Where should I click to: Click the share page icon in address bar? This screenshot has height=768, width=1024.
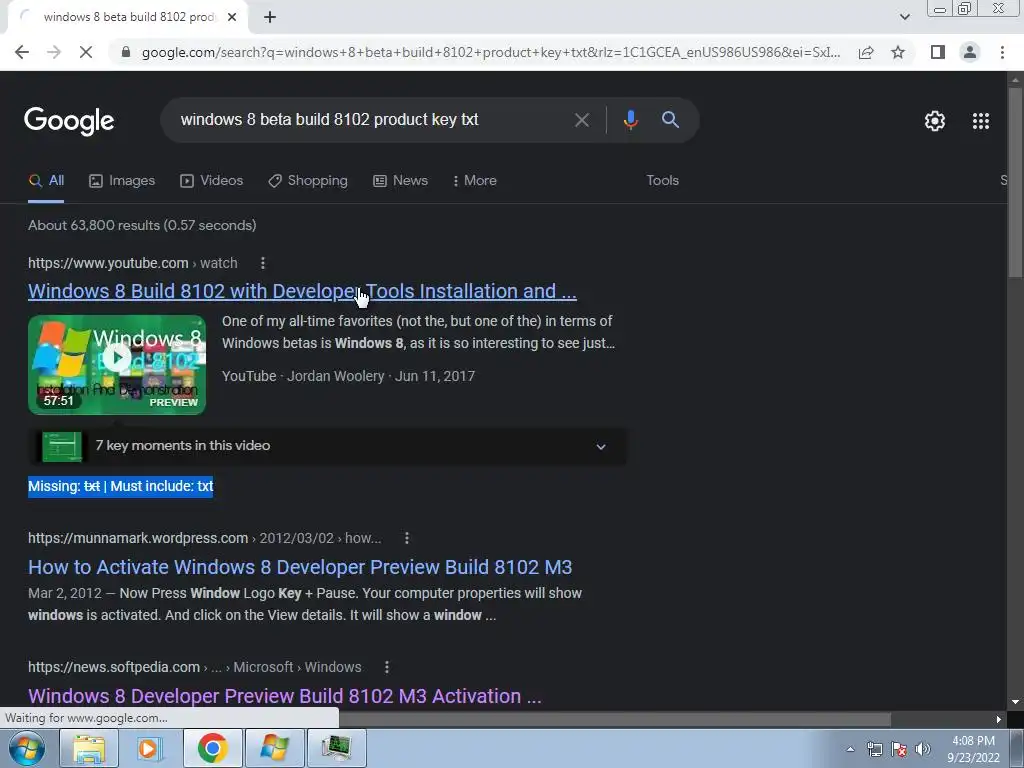(866, 52)
